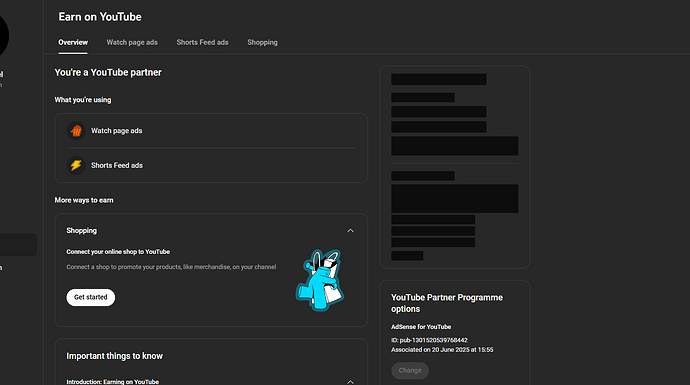690x385 pixels.
Task: Click the Watch page ads orange icon
Action: coord(76,131)
